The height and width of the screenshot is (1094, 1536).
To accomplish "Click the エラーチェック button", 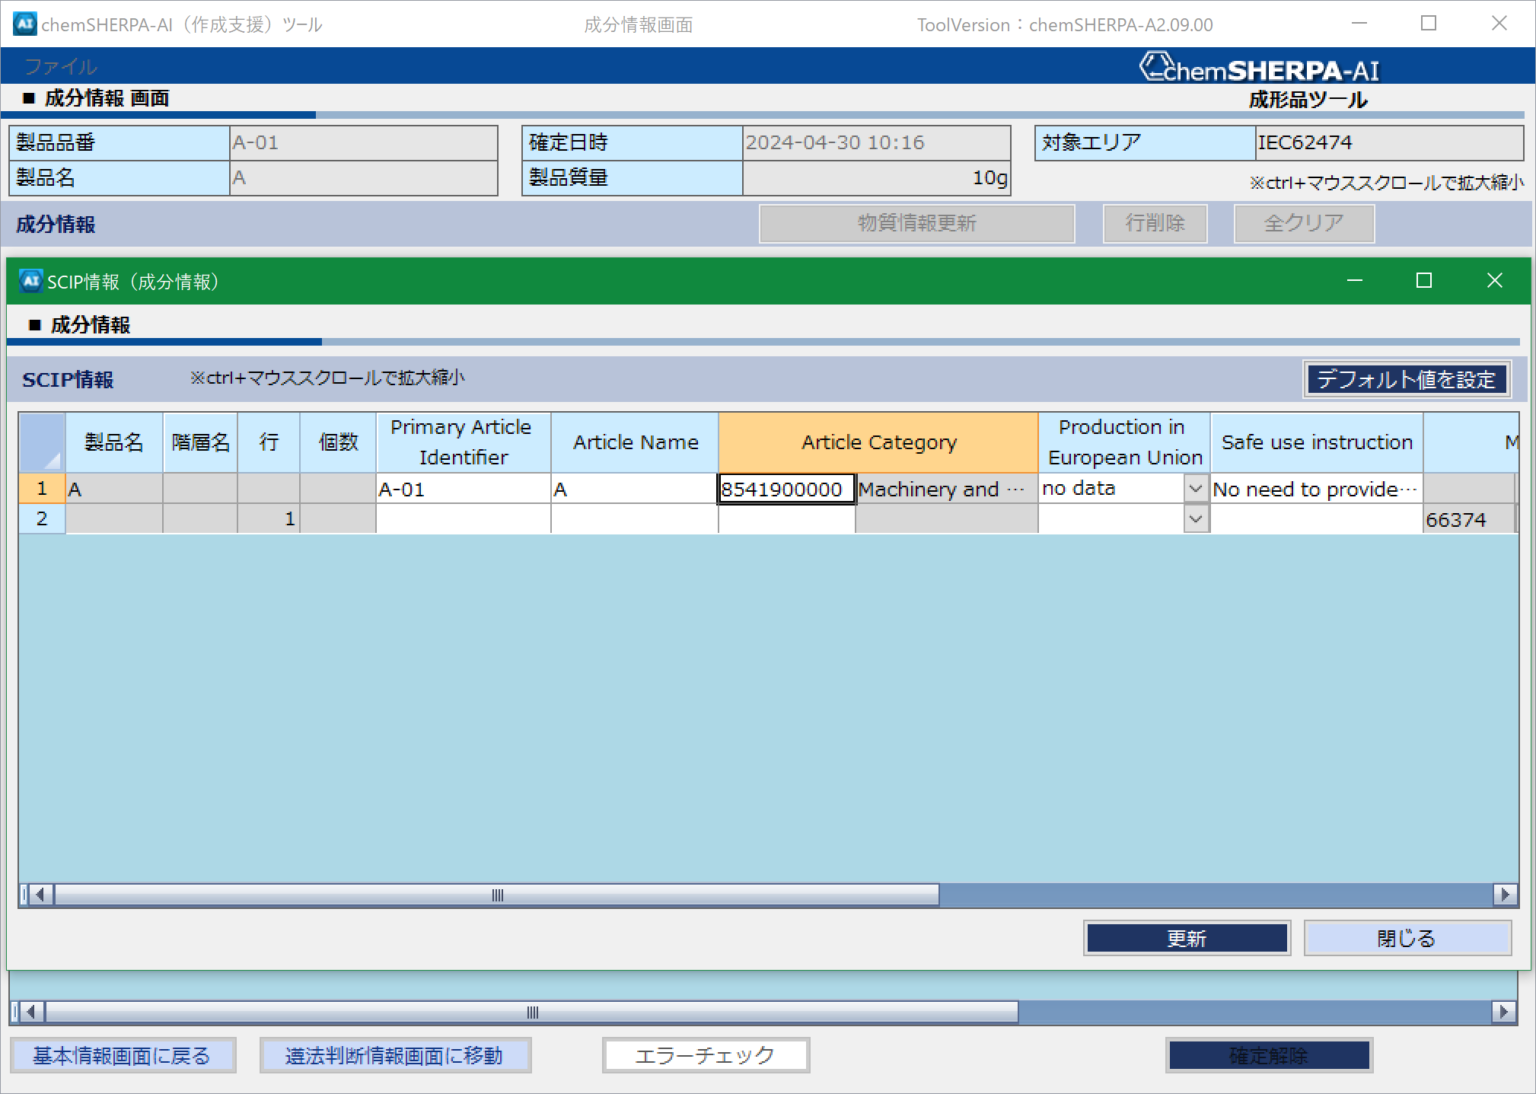I will tap(705, 1055).
